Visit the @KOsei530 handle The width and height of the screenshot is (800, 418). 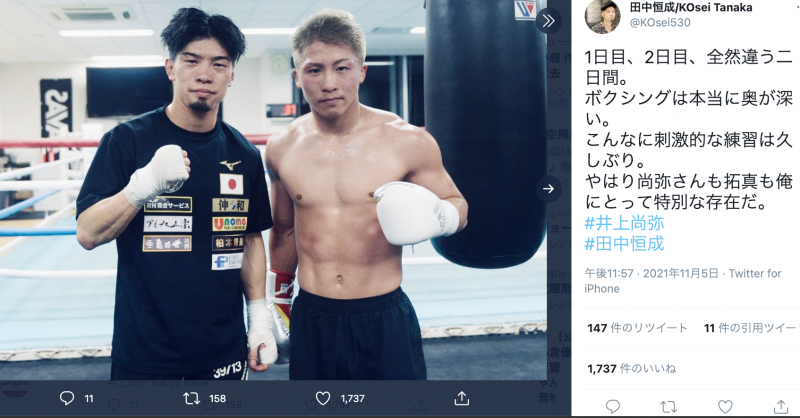point(660,22)
